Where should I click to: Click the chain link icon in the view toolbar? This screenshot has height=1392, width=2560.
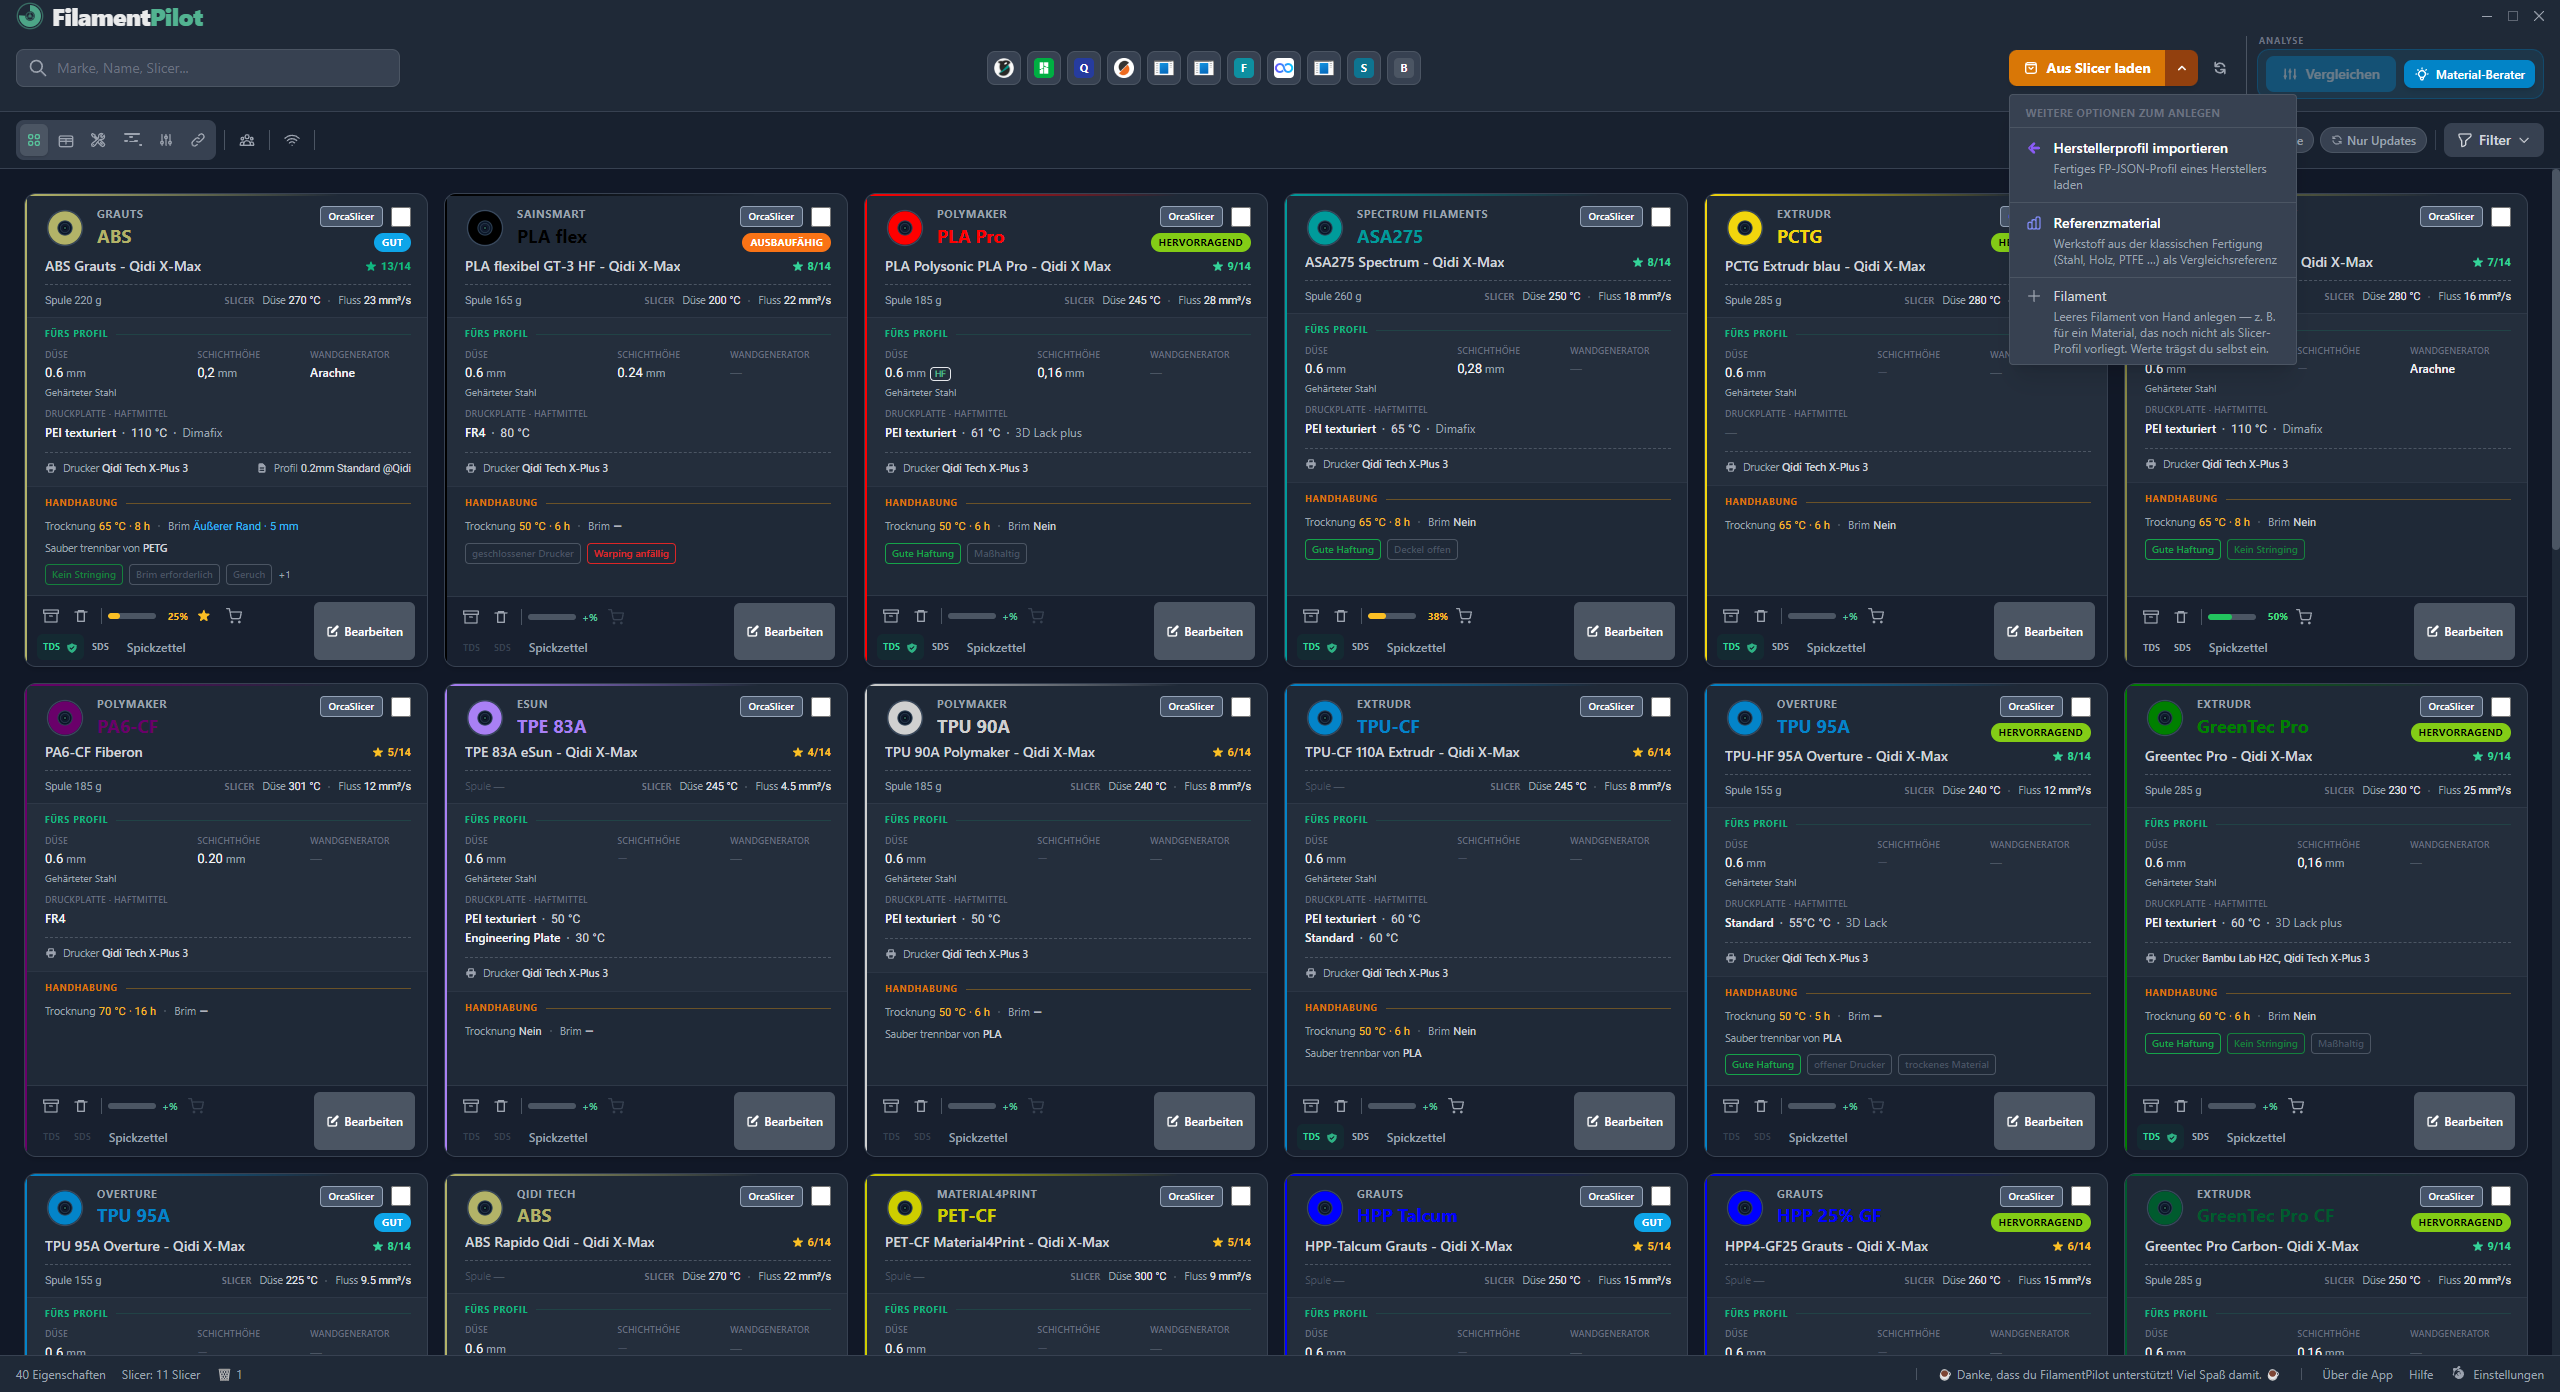click(x=198, y=141)
